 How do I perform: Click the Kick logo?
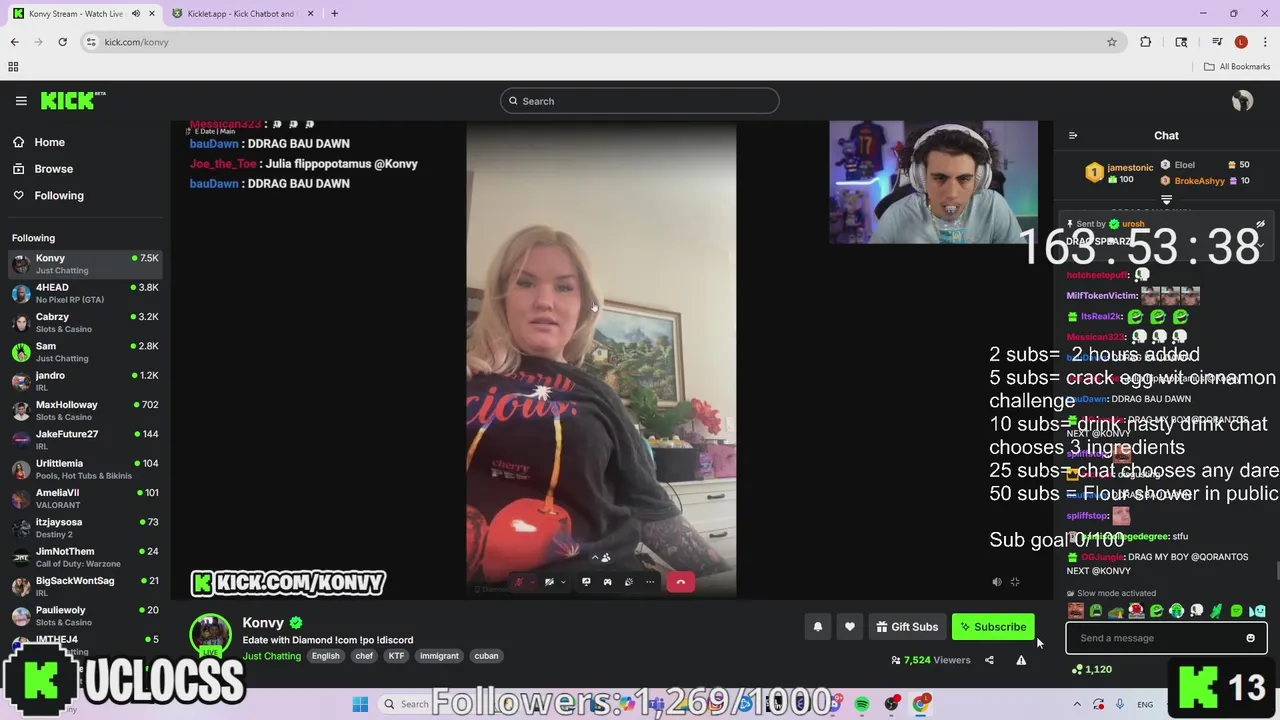click(73, 100)
